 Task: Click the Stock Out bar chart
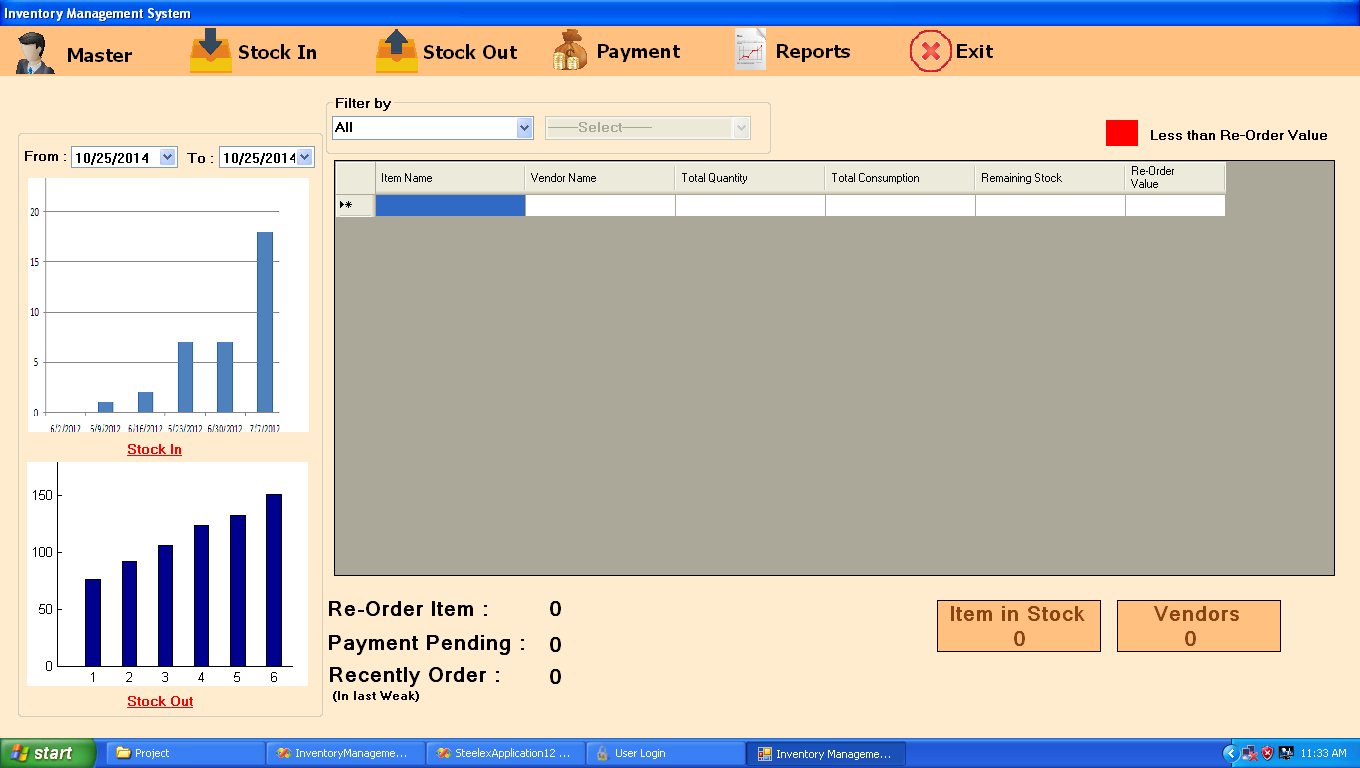click(x=168, y=574)
